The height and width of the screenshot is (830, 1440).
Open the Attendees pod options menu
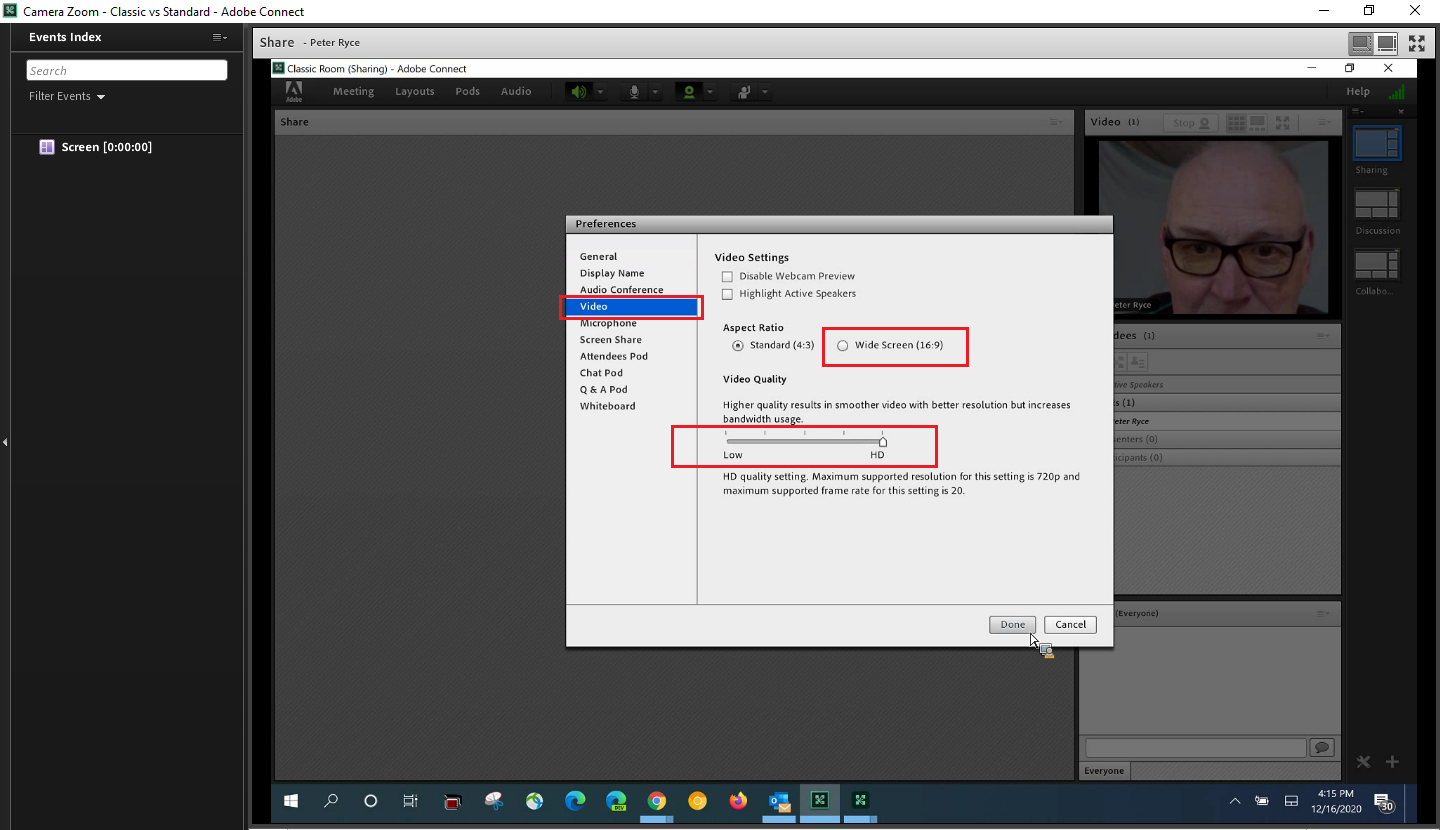coord(1325,335)
